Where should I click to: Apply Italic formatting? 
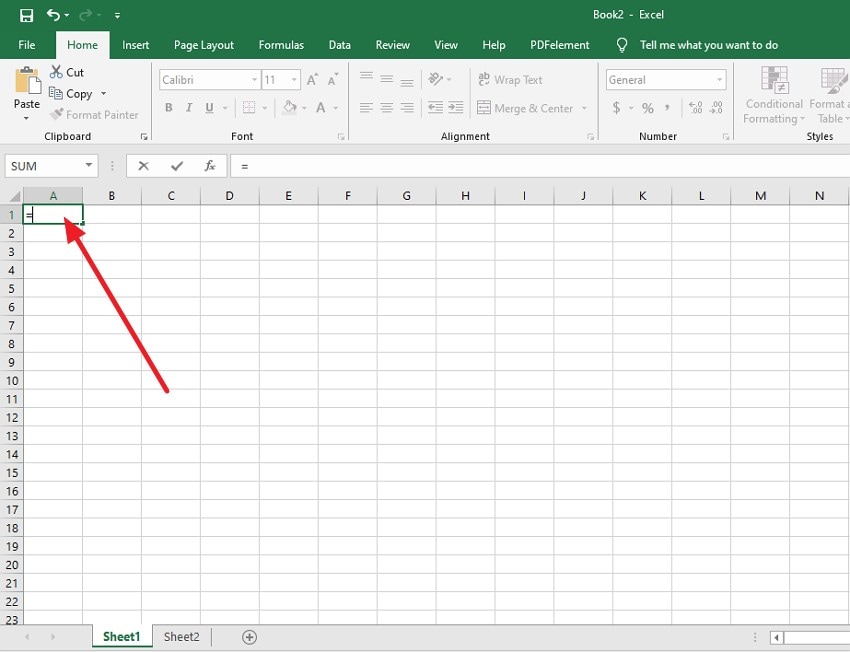[188, 107]
